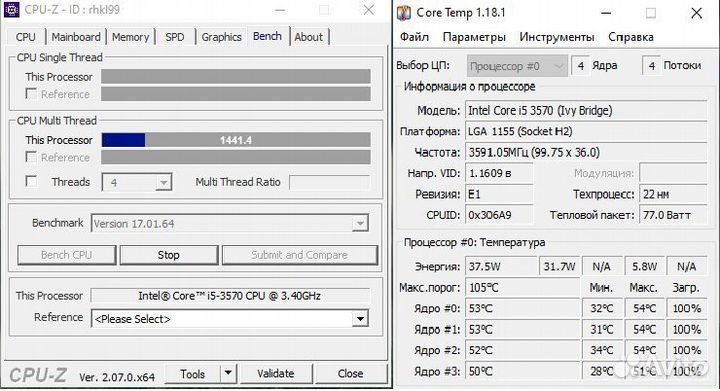Open the Graphics tab
720x391 pixels.
point(221,37)
